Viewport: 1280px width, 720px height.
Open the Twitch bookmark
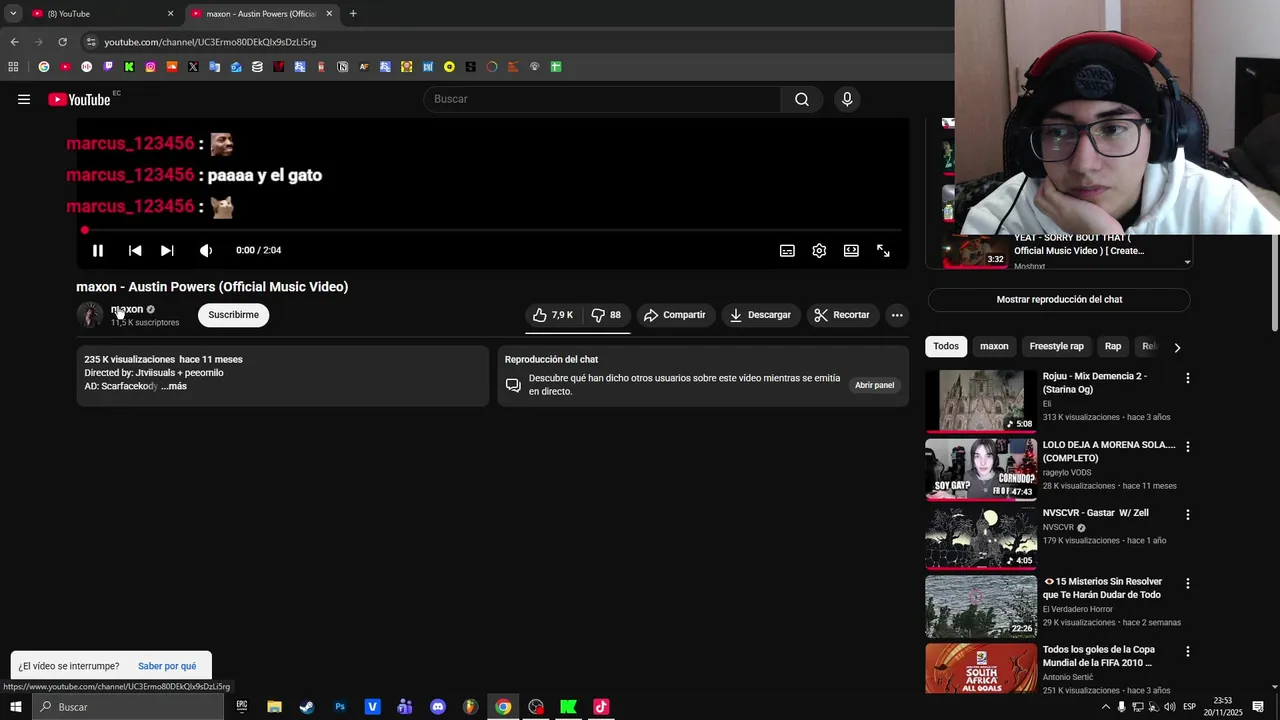click(108, 67)
